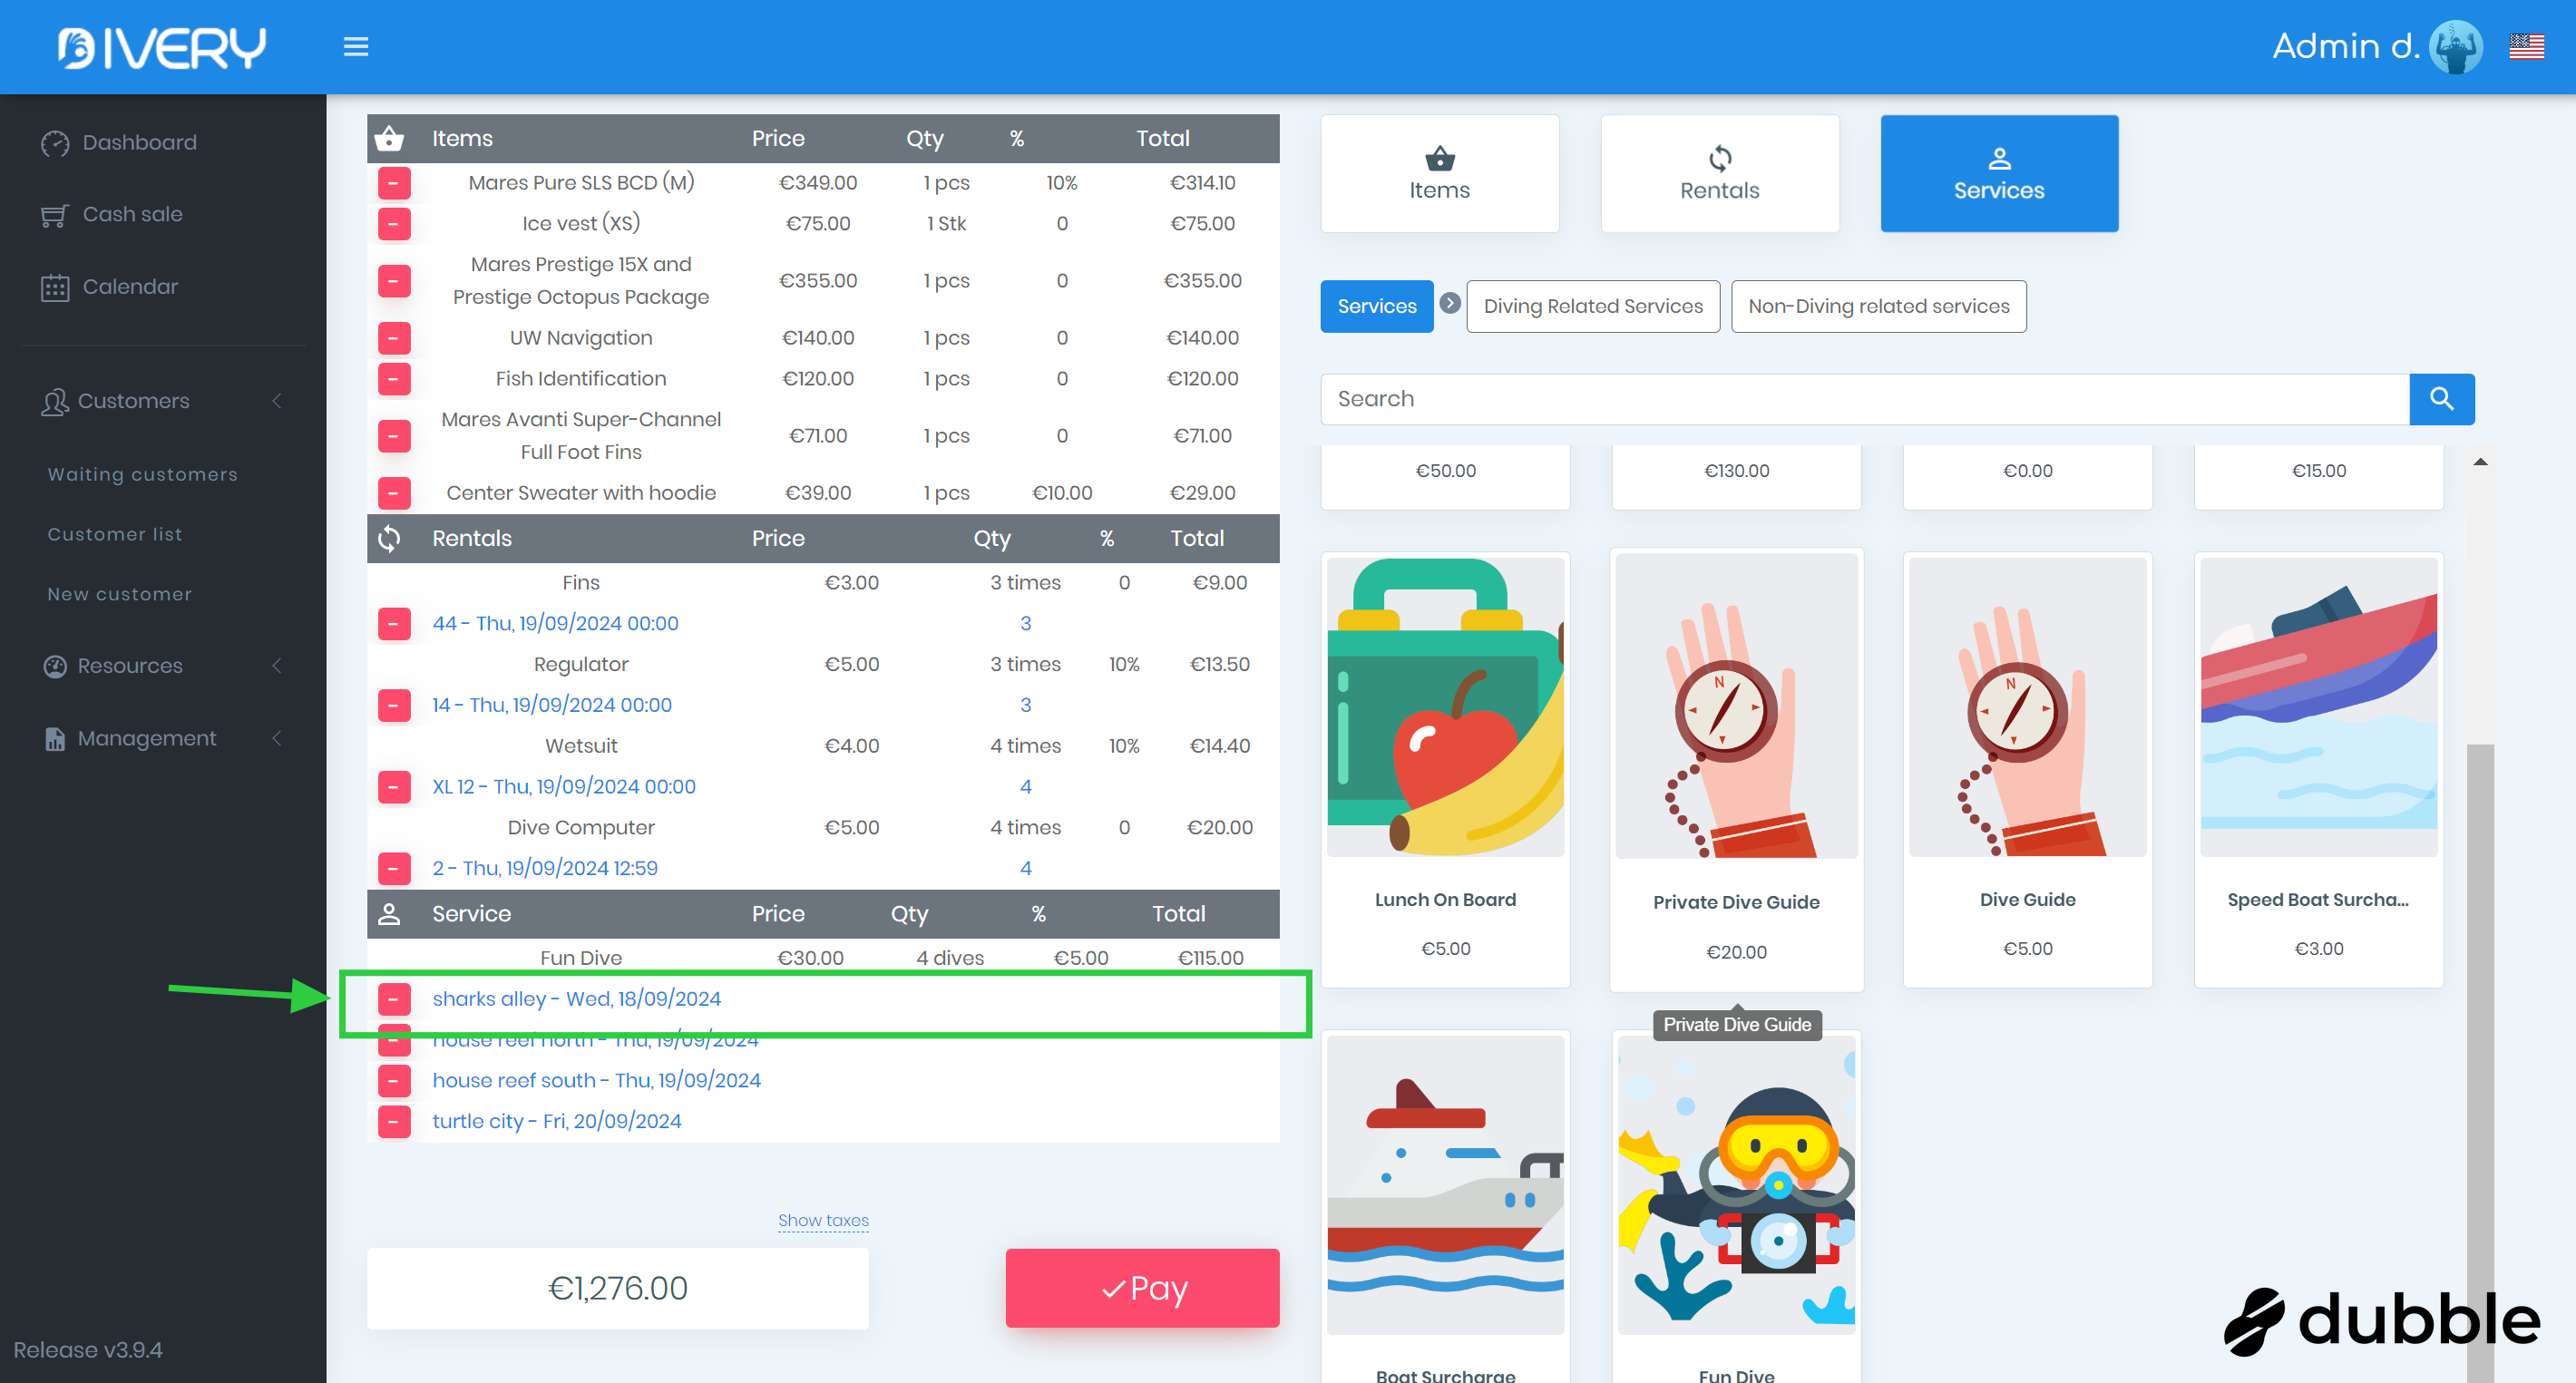
Task: Remove Mares Pure SLS BCD item
Action: (x=394, y=183)
